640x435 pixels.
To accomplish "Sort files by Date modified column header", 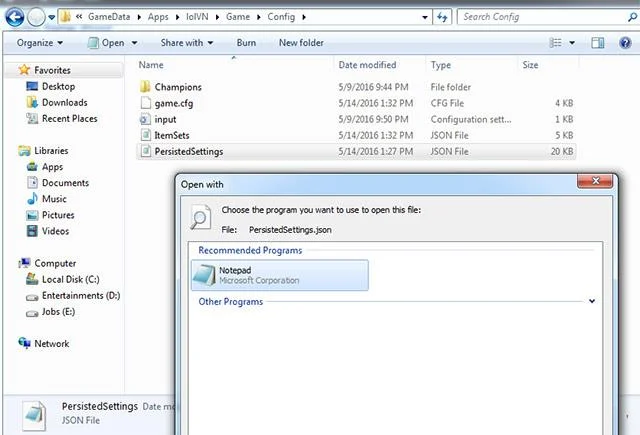I will 367,65.
